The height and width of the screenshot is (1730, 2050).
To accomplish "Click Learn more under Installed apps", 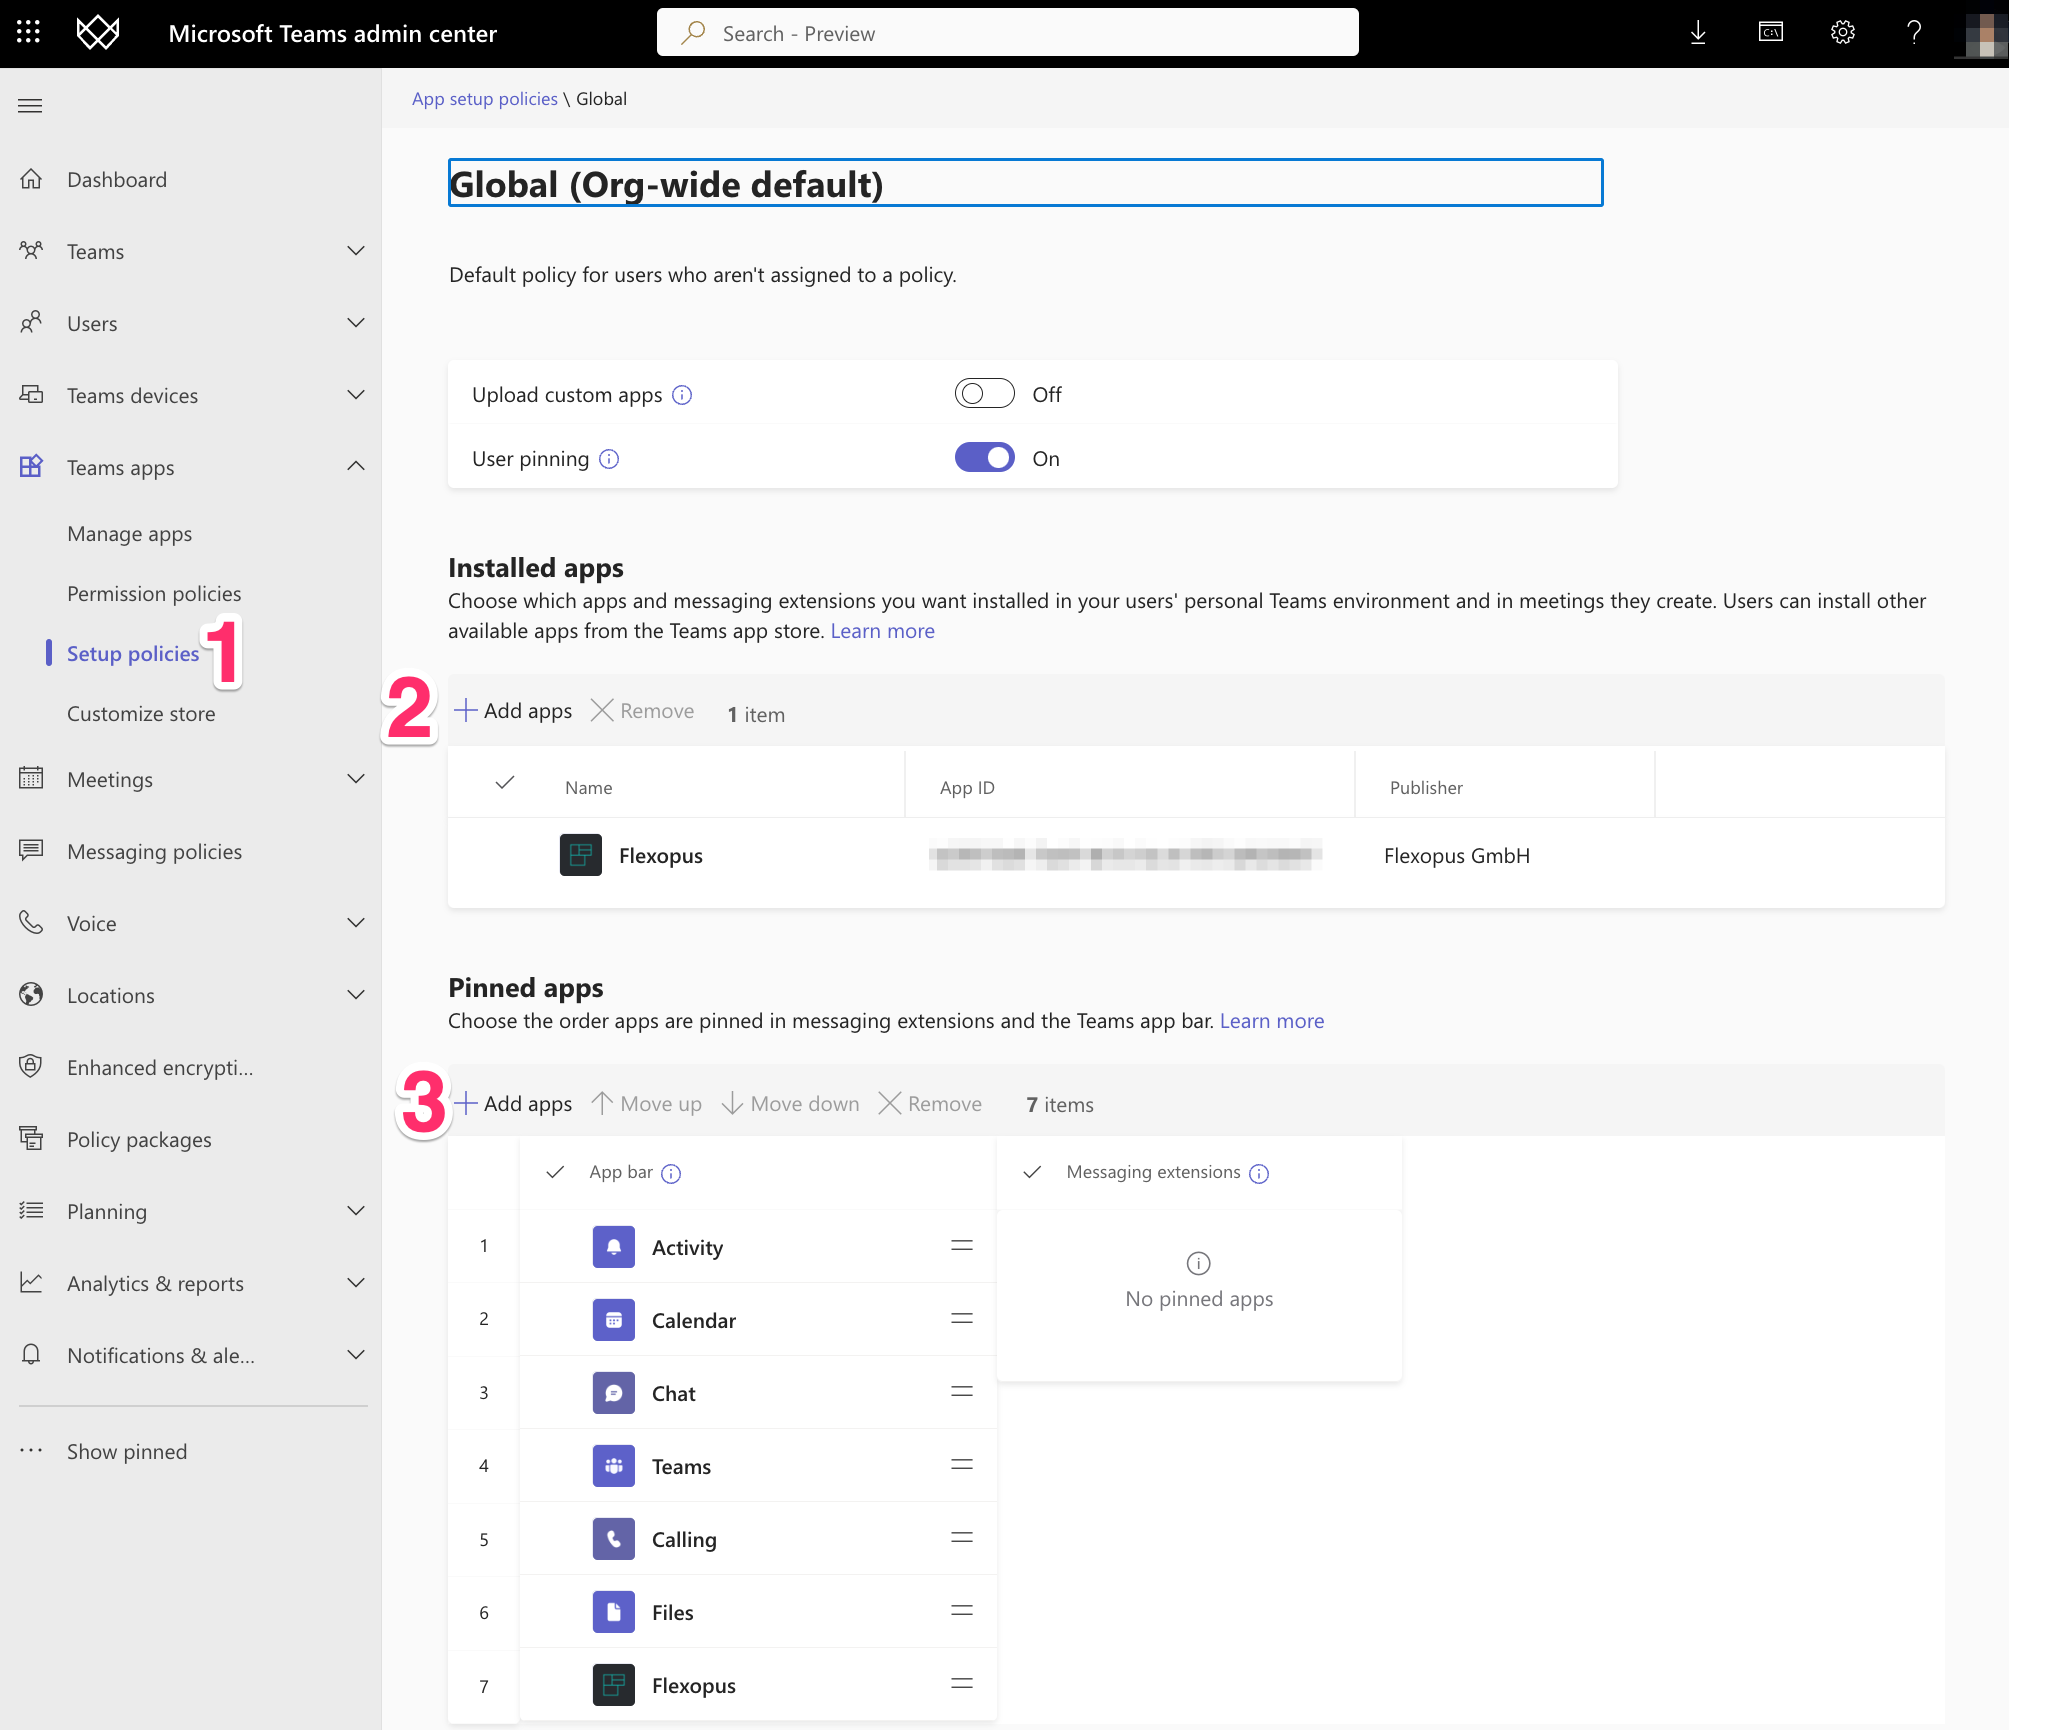I will tap(882, 631).
